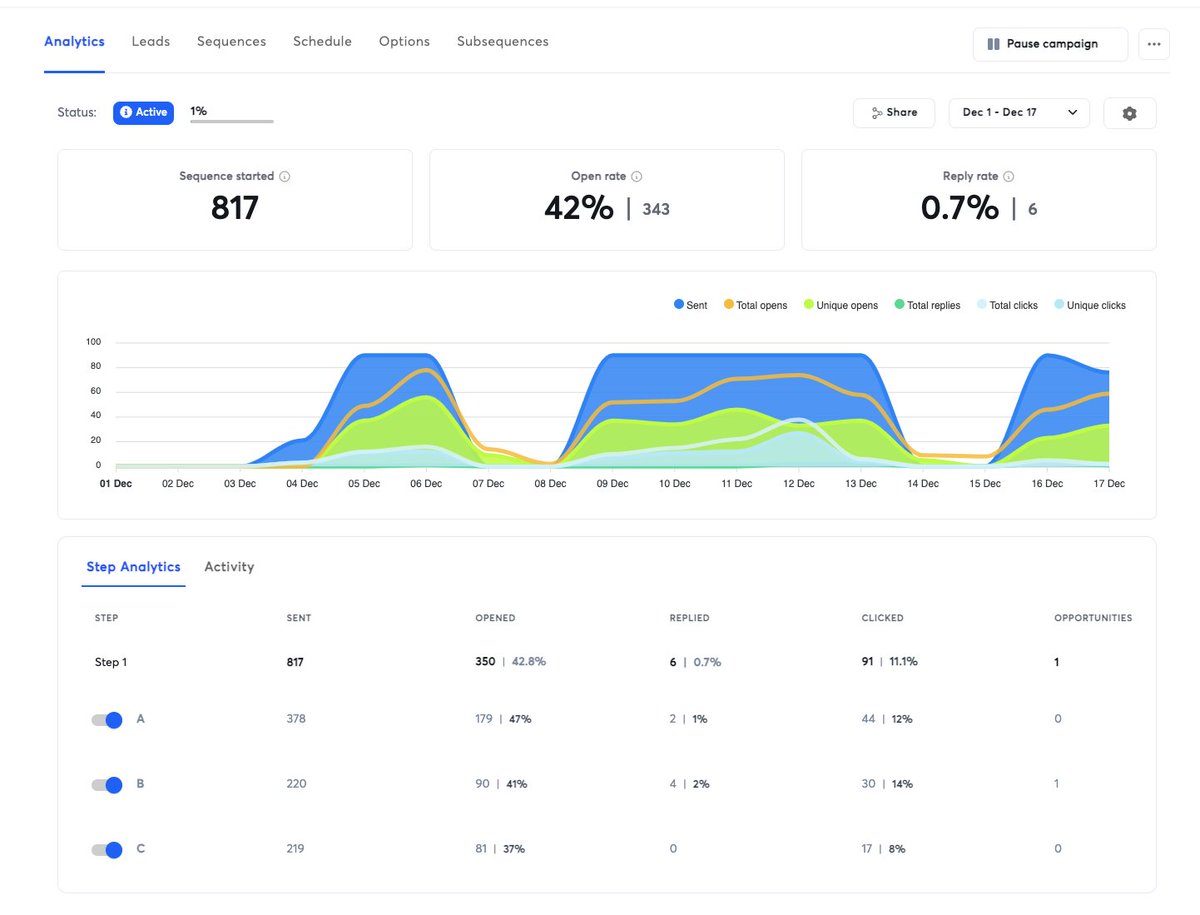1200x915 pixels.
Task: Open the Schedule tab
Action: (x=322, y=42)
